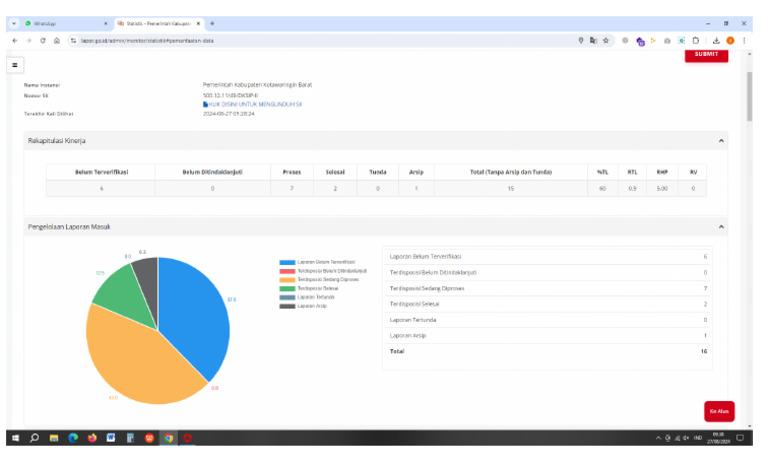Click the Selesai column header
Screen dimensions: 768x466
(x=336, y=172)
